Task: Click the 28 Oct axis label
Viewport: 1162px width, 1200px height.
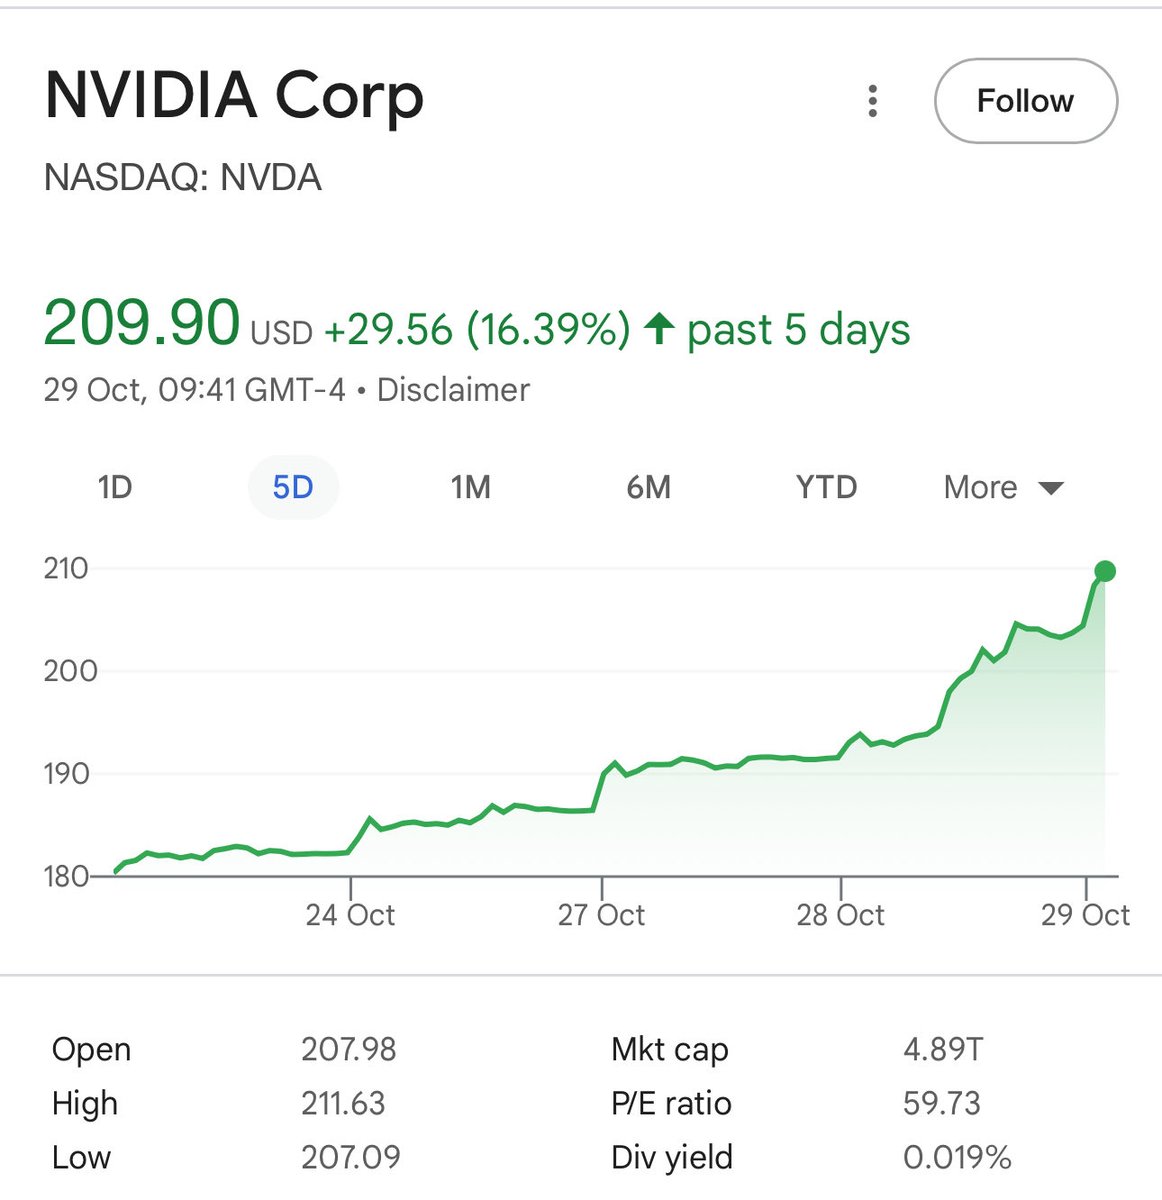Action: (x=840, y=914)
